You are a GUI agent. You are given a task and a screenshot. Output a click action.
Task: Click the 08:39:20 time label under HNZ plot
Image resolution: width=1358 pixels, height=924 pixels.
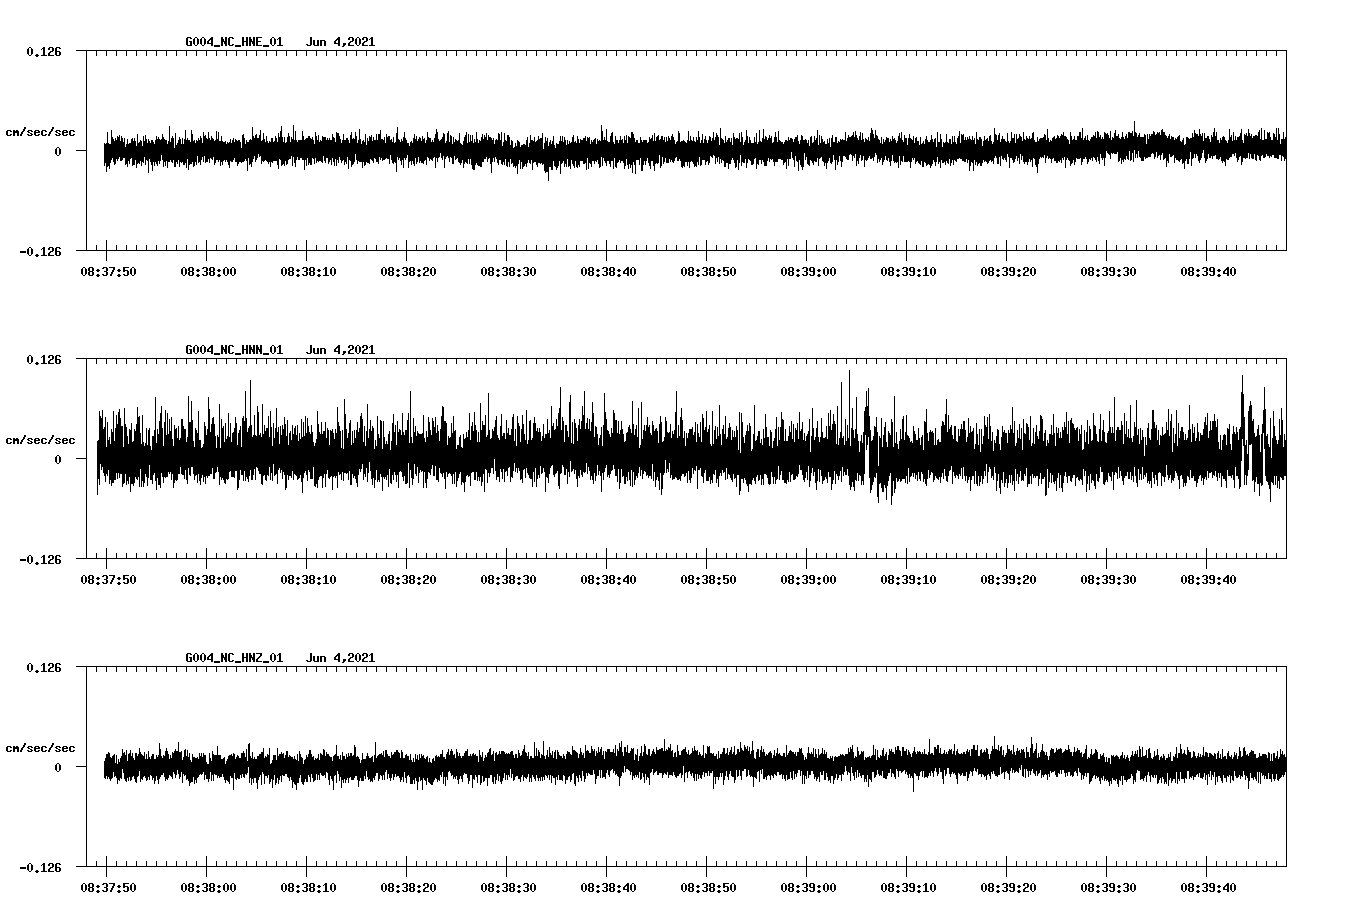1008,888
